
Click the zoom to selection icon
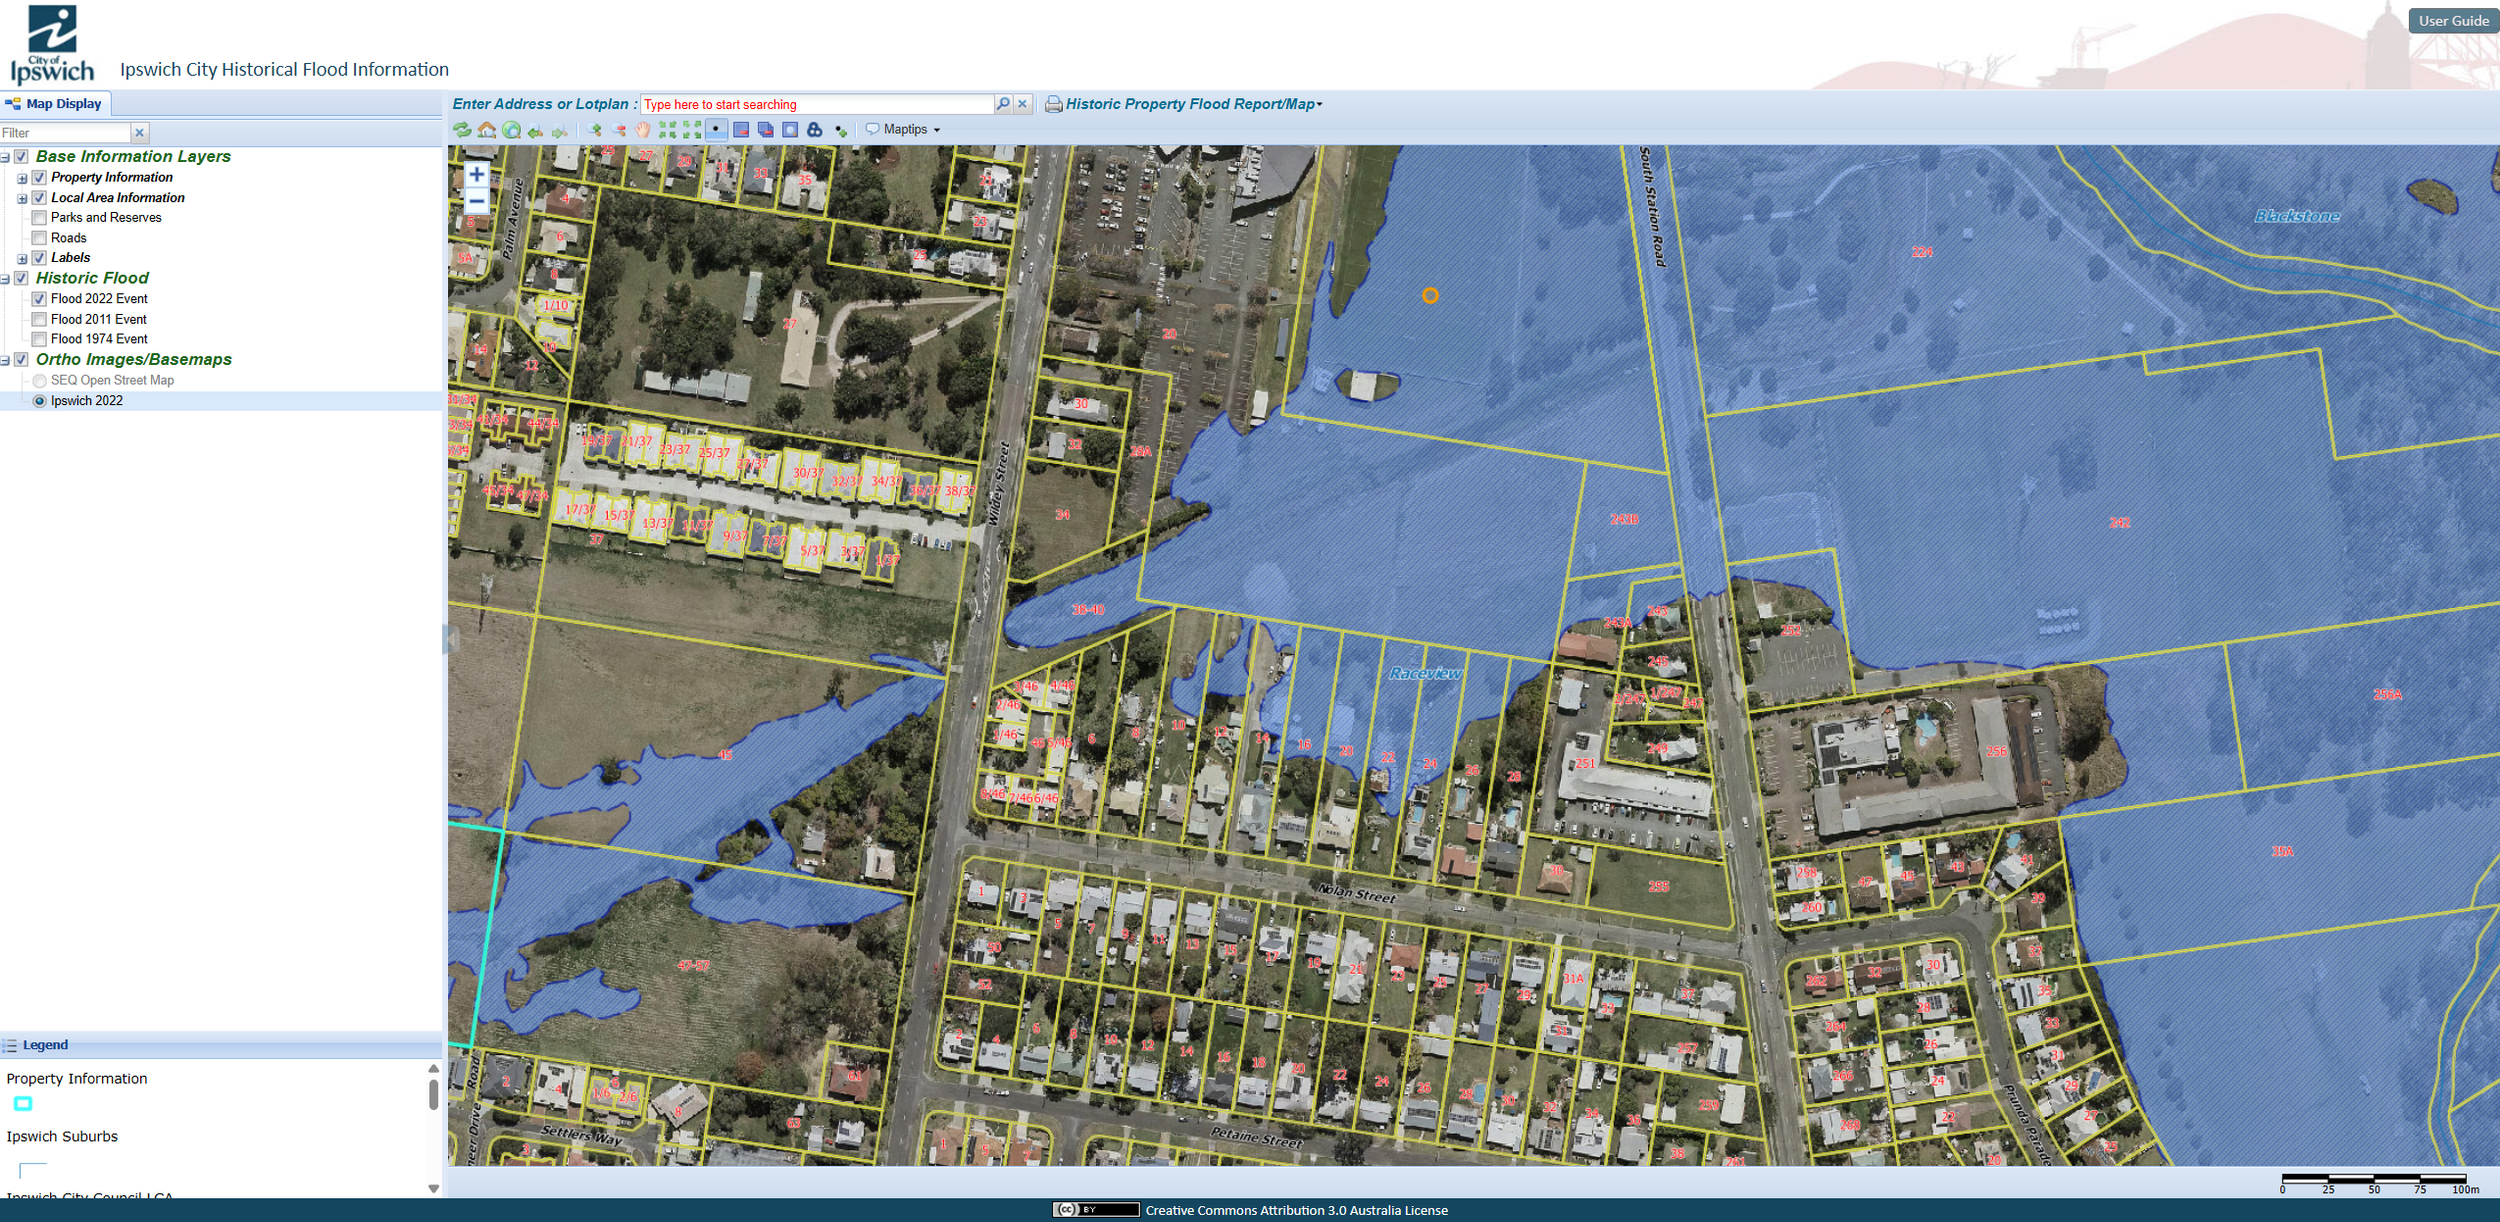790,130
